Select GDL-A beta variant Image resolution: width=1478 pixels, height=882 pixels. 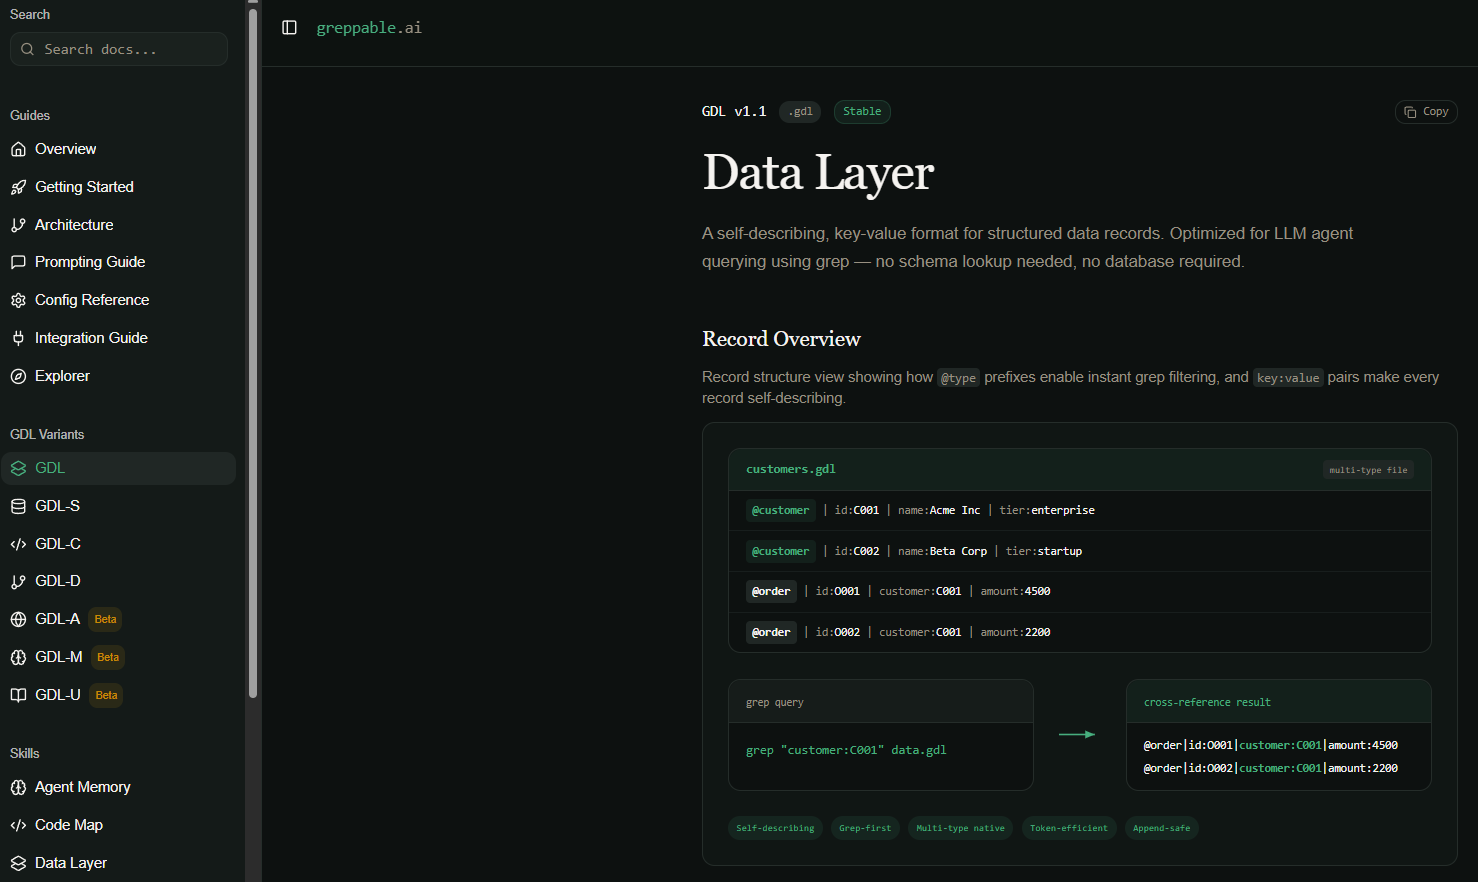[119, 619]
